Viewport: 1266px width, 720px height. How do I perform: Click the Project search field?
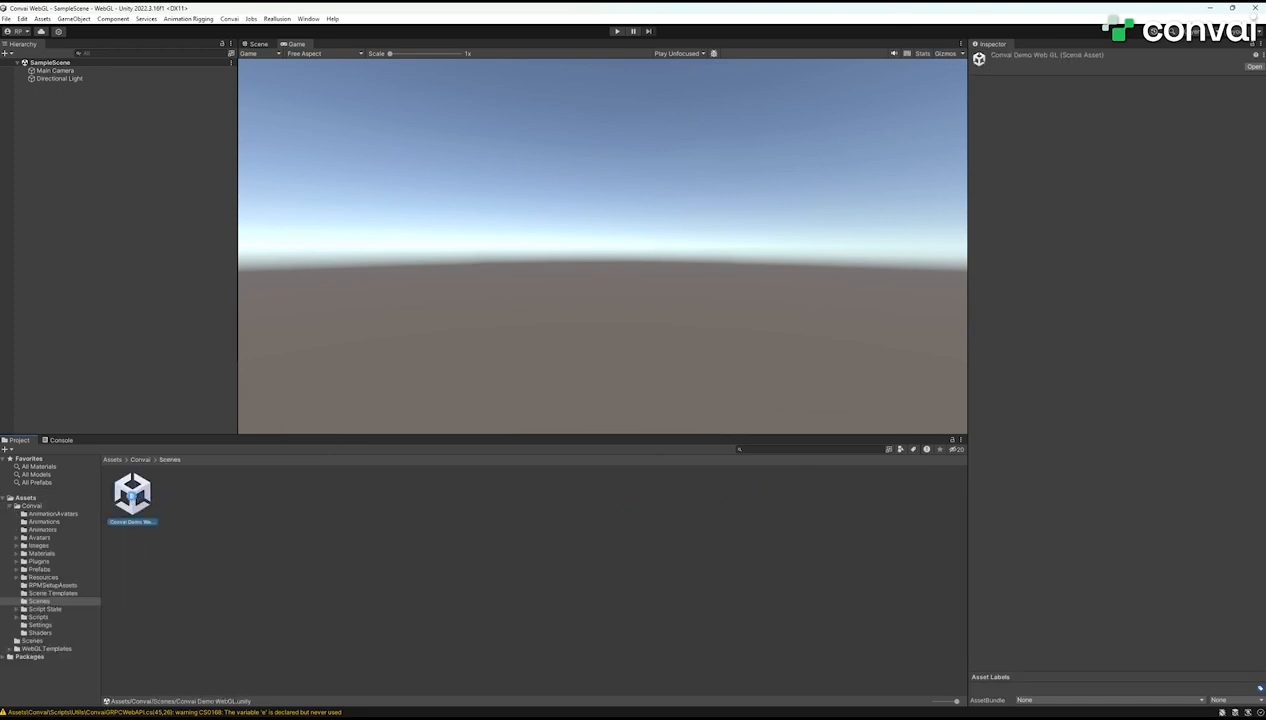click(810, 450)
